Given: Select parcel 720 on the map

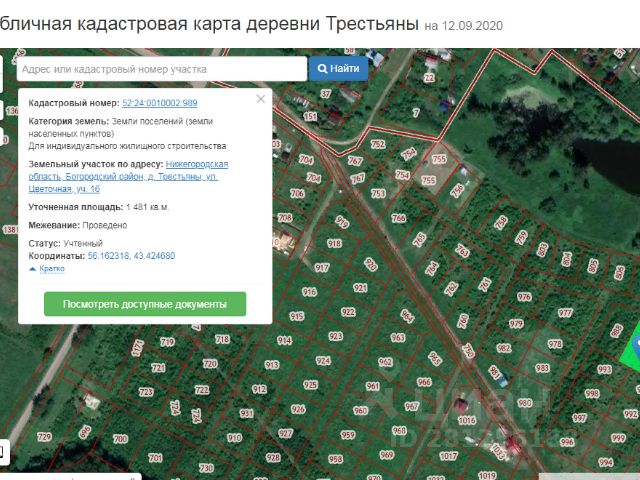Looking at the screenshot, I should tap(210, 363).
